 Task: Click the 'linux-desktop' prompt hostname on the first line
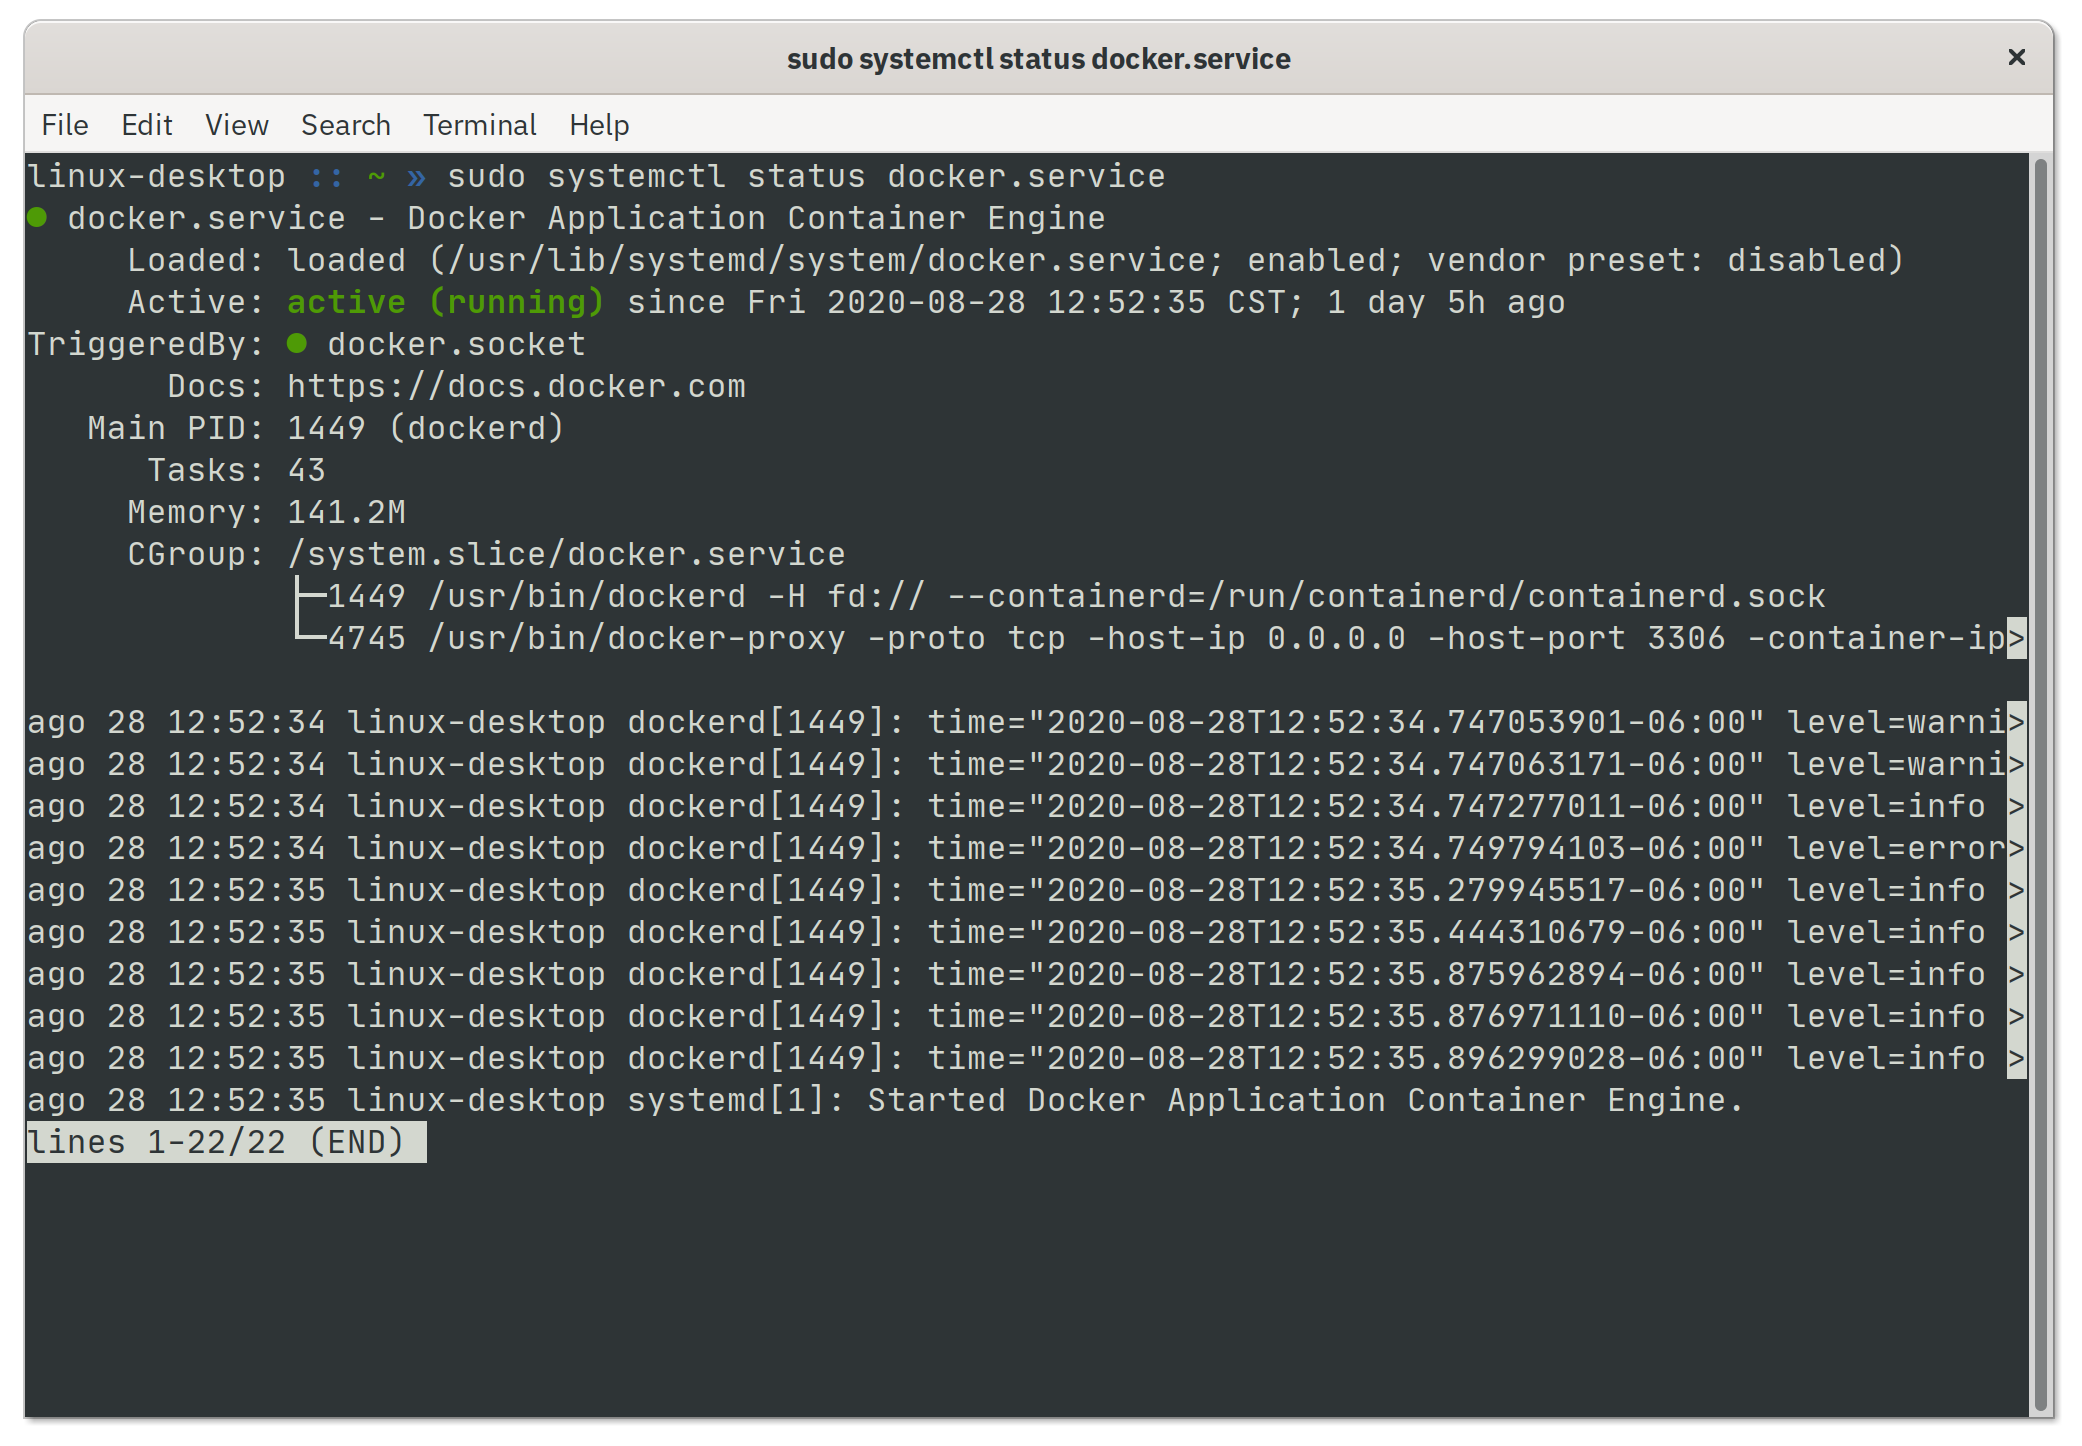point(157,176)
